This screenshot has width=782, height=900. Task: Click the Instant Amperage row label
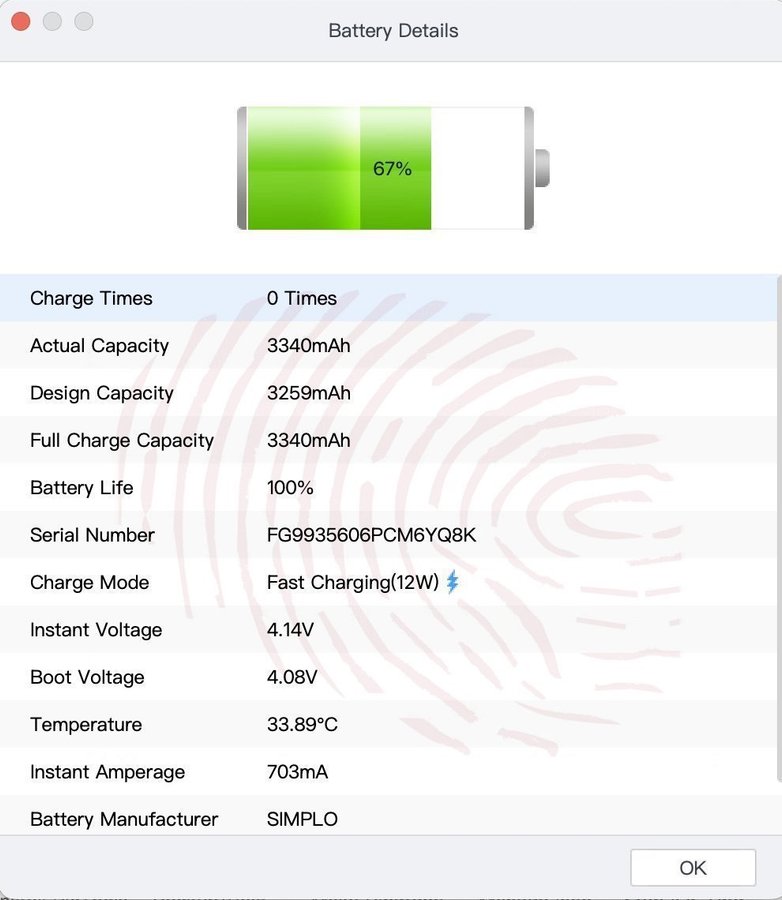point(107,772)
